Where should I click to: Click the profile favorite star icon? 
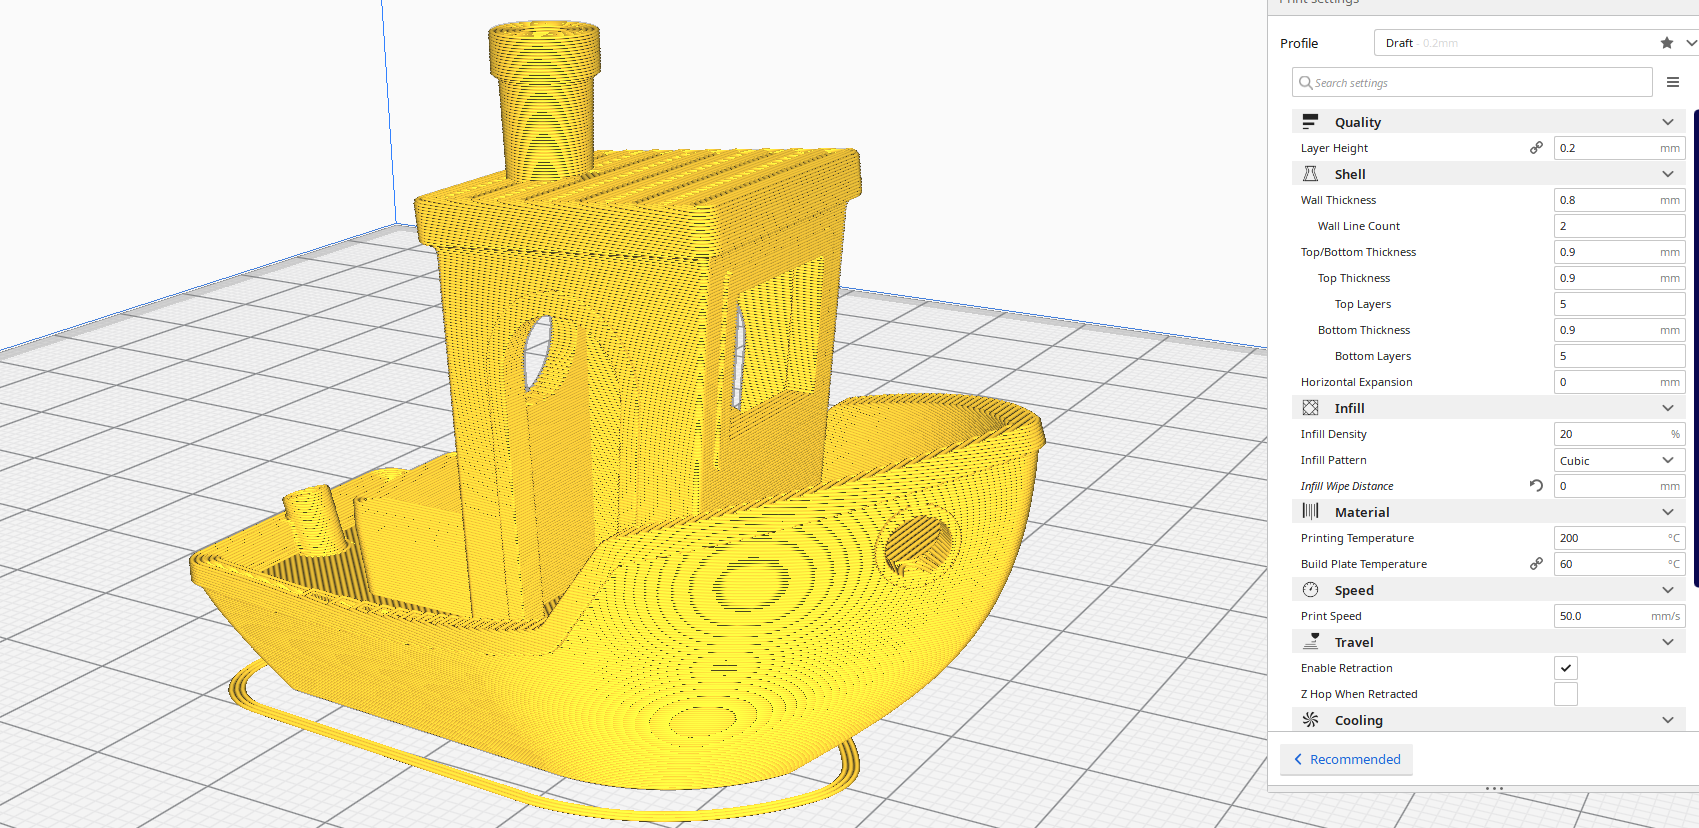(x=1666, y=43)
